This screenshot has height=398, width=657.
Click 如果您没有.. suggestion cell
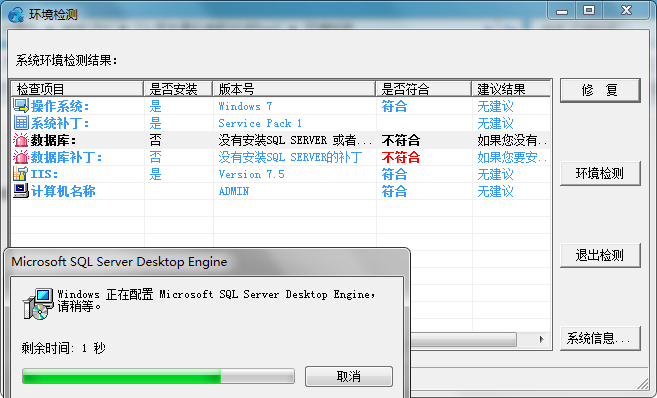click(512, 140)
